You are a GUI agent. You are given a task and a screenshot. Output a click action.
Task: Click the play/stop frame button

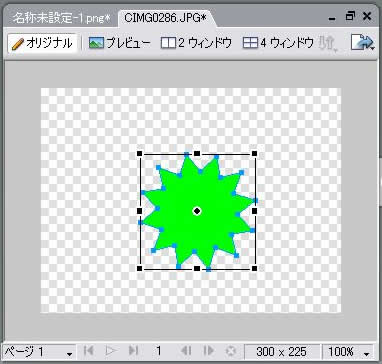click(x=110, y=351)
